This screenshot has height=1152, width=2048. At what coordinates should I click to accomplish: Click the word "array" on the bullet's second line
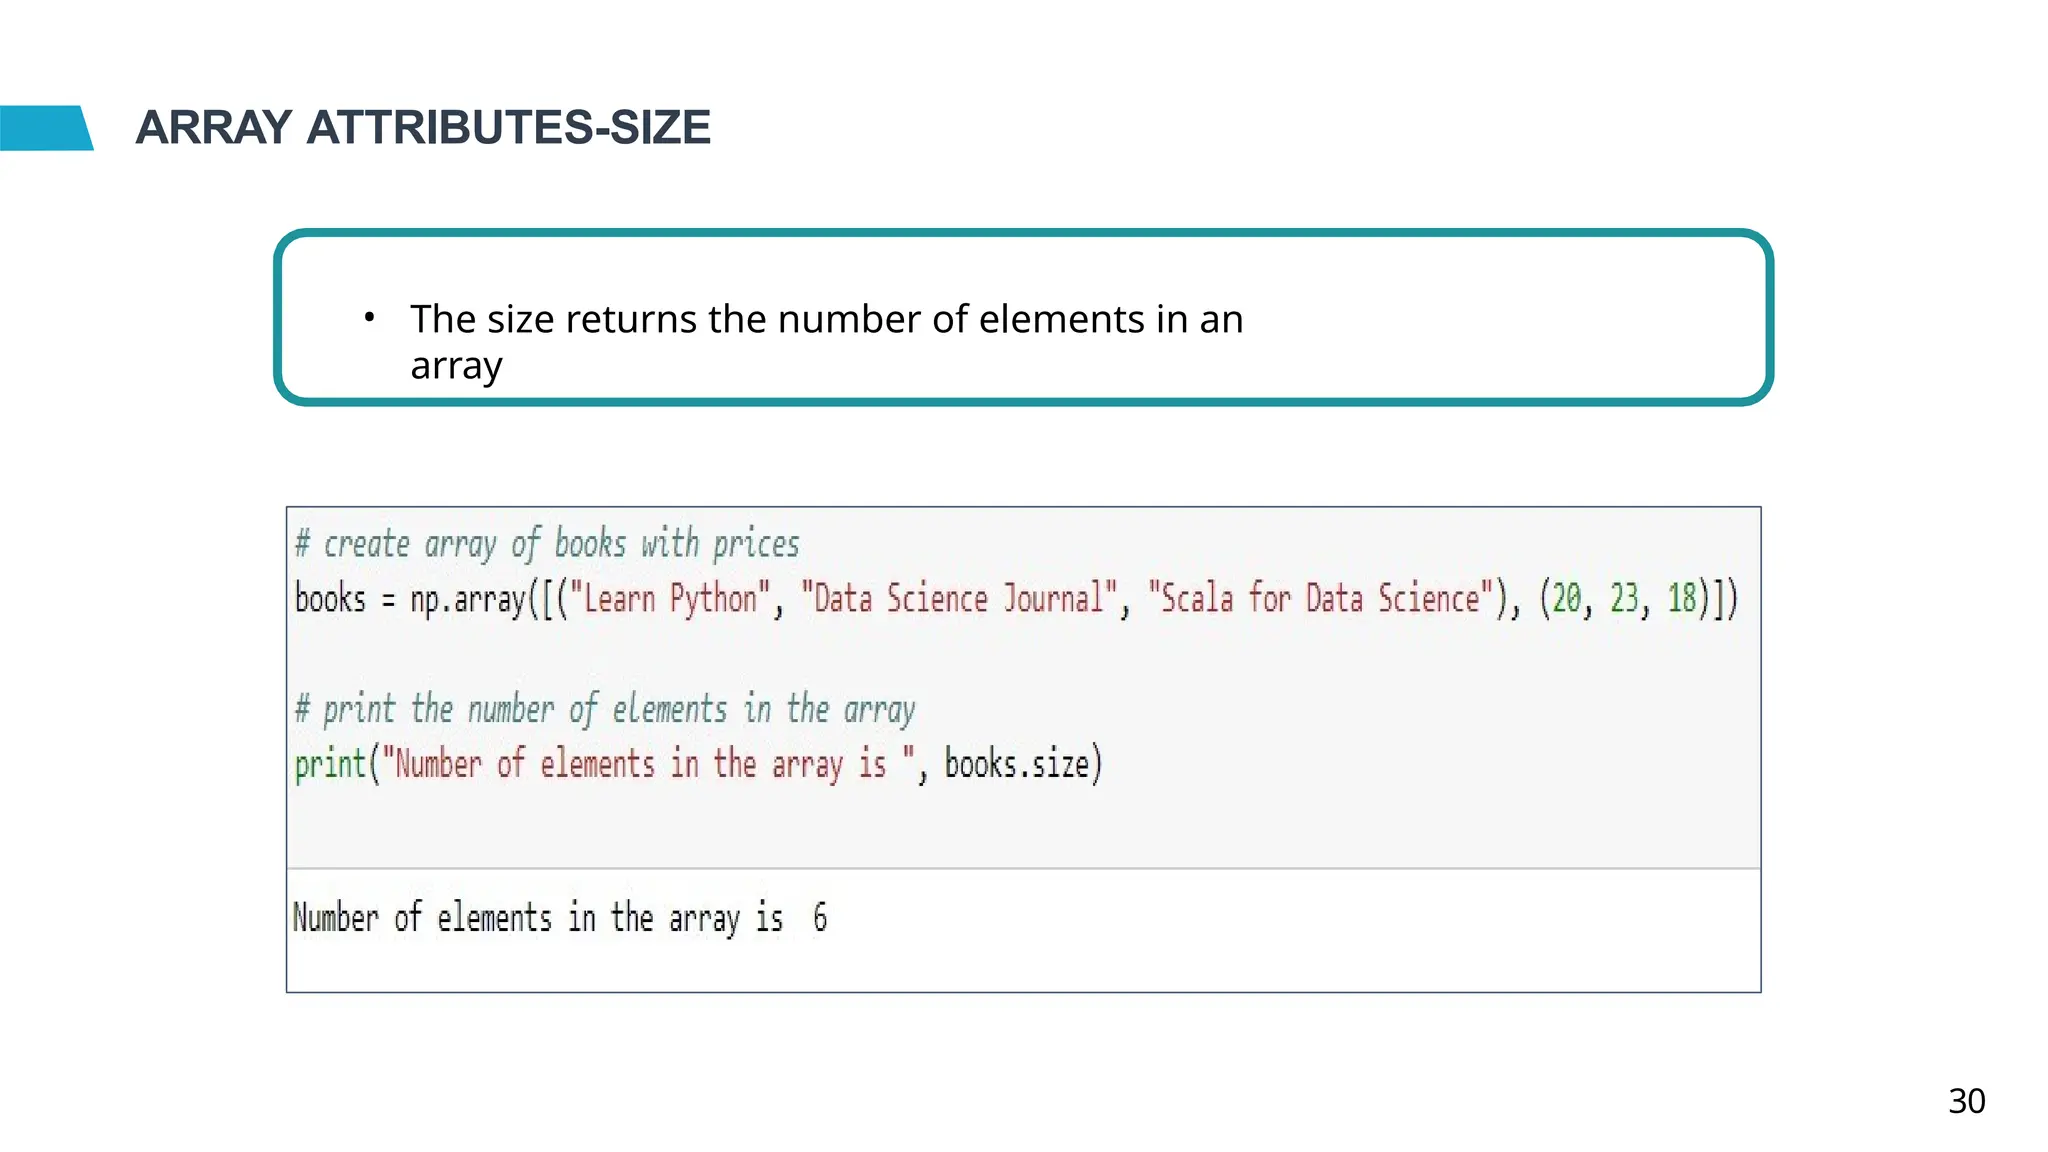(x=456, y=366)
